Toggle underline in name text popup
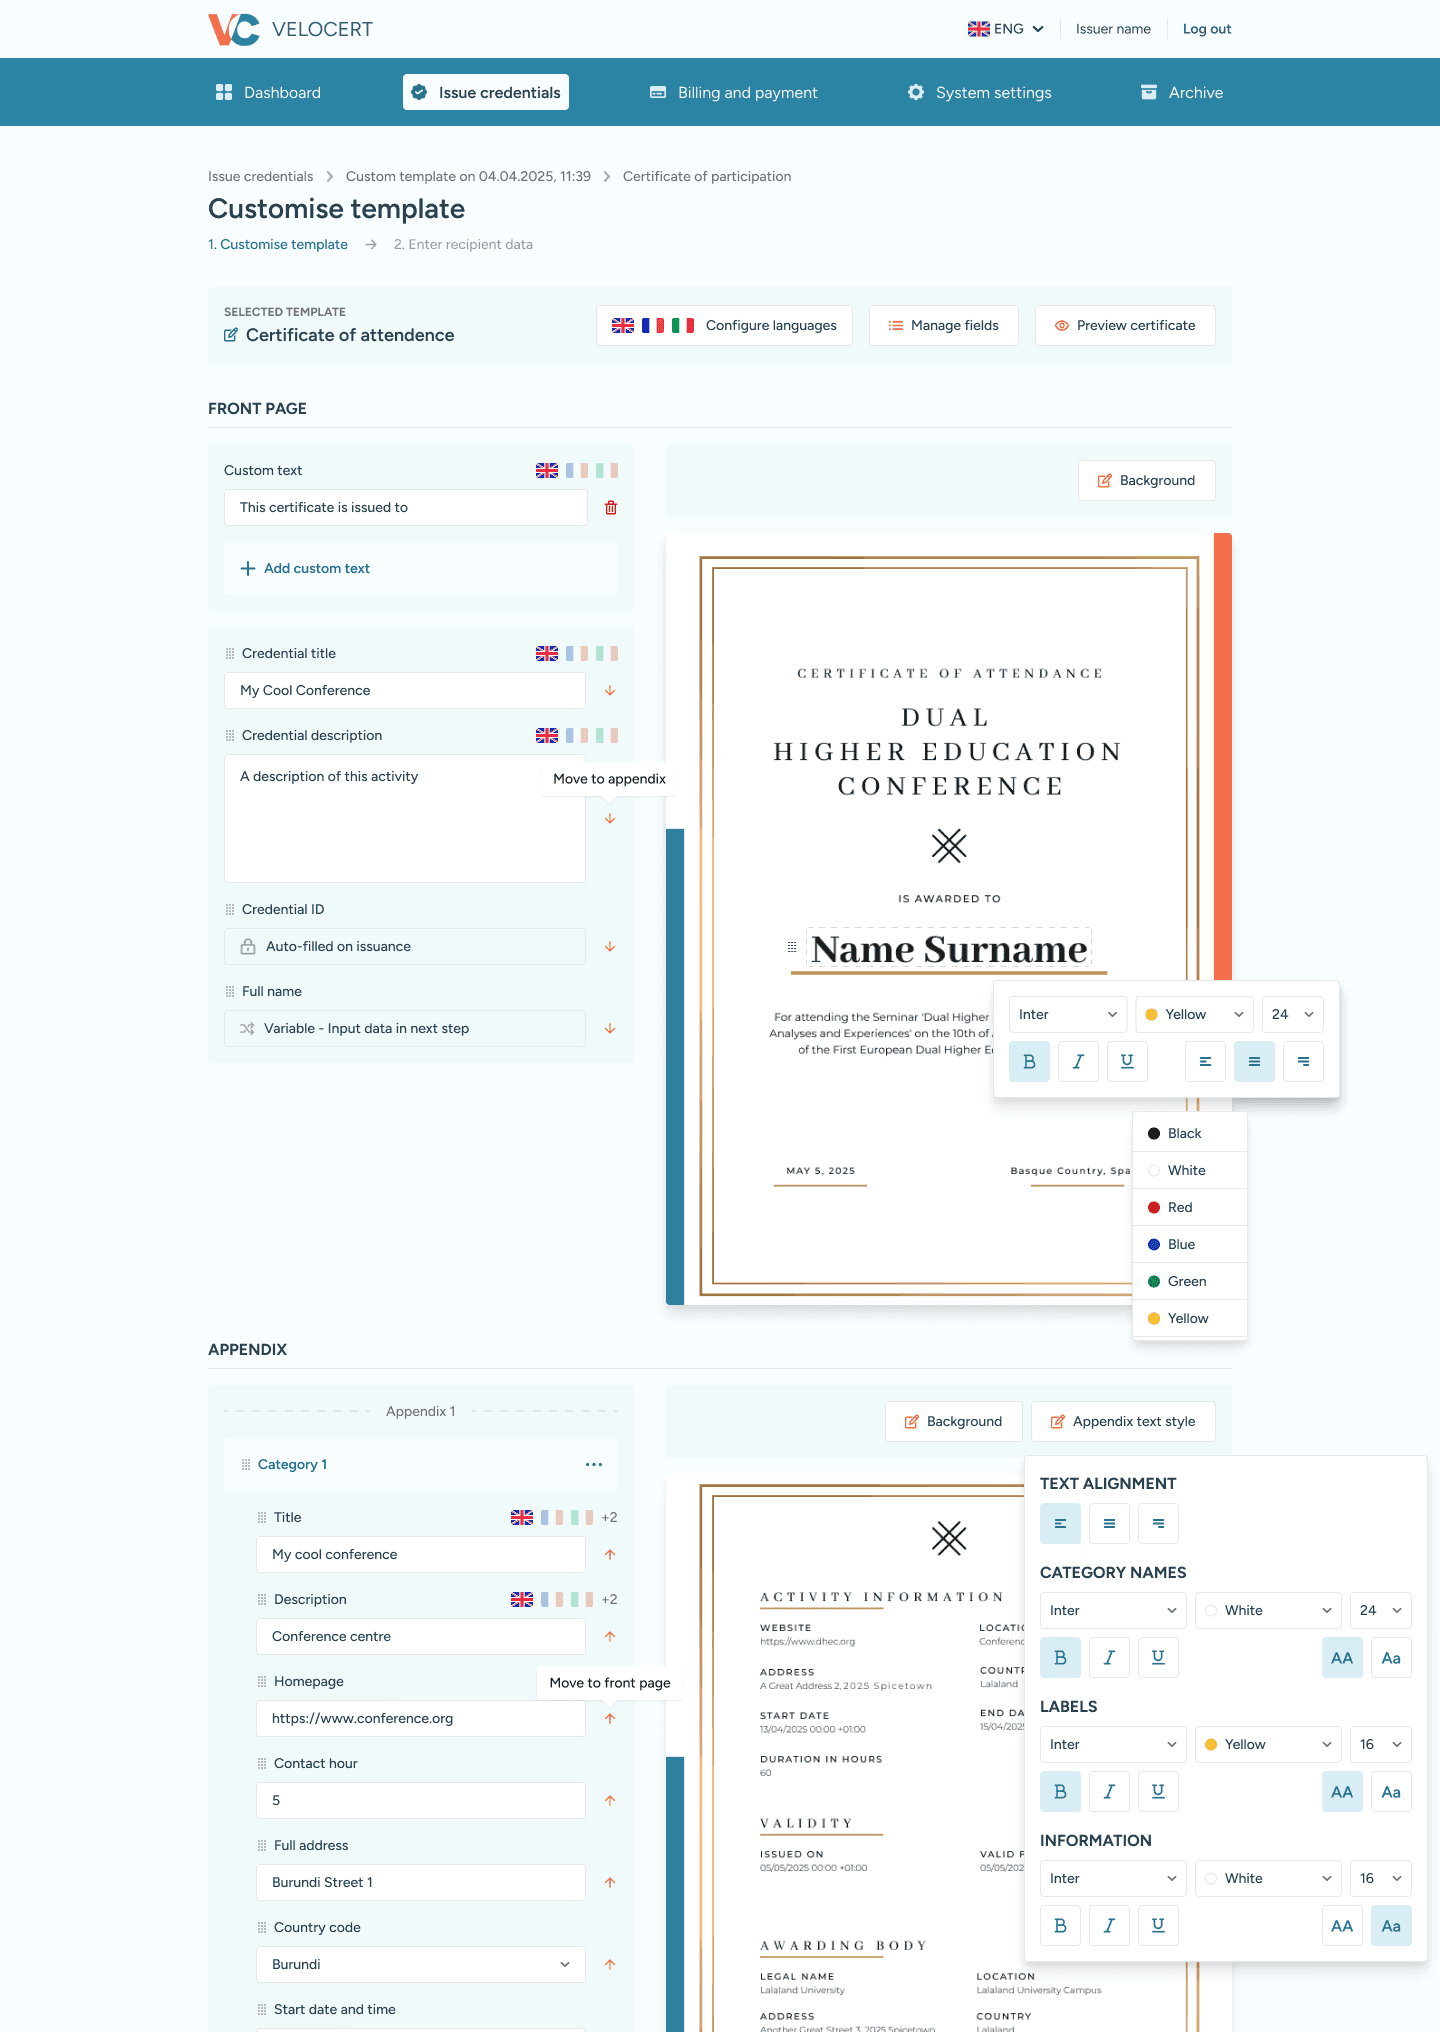 1127,1061
